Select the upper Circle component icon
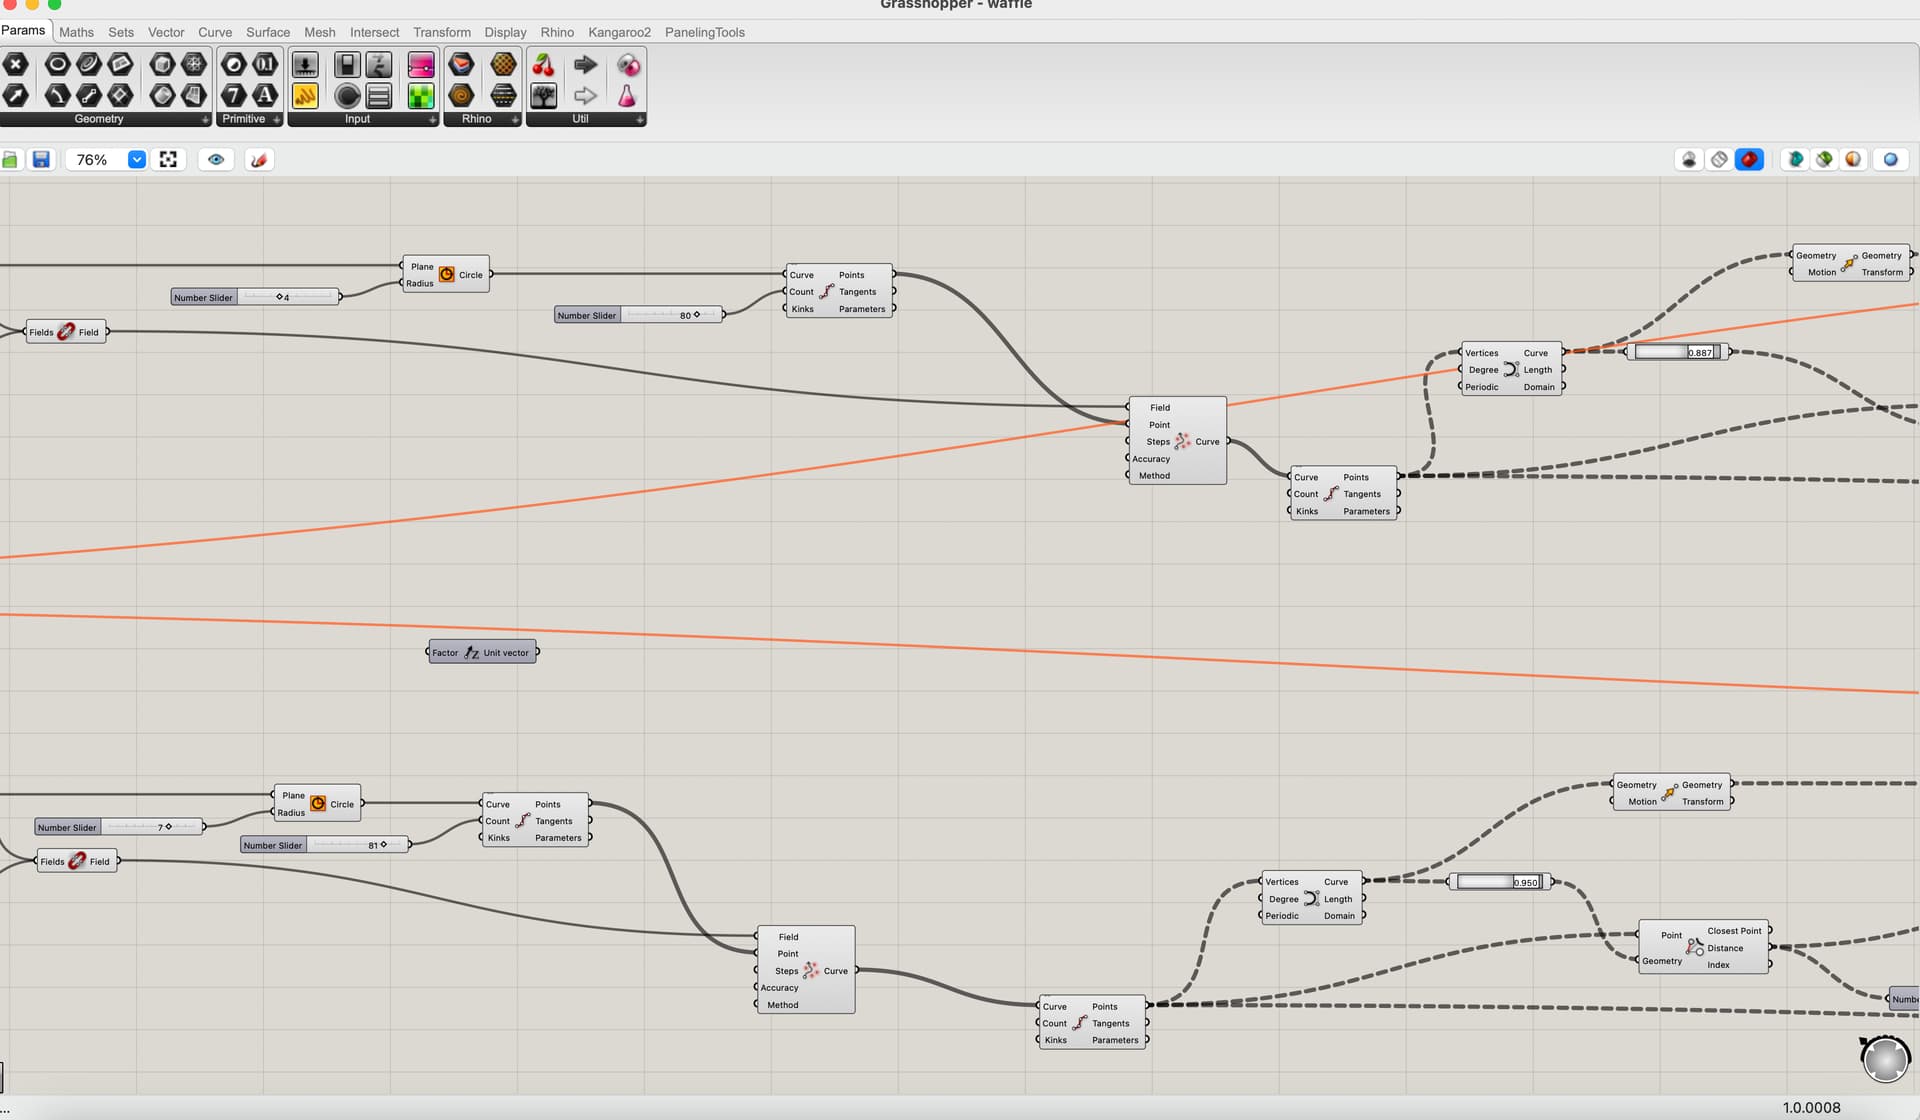The width and height of the screenshot is (1920, 1120). click(x=446, y=274)
